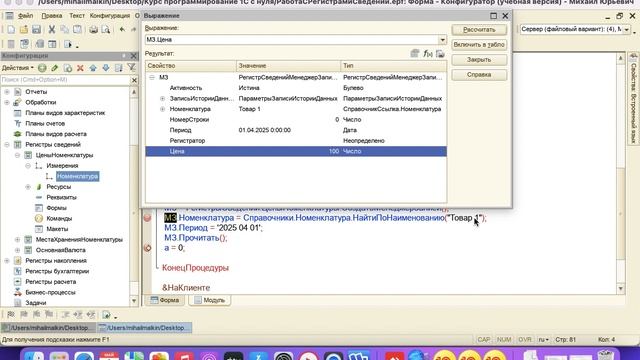Select the ОсновнаяВалюта tree item
This screenshot has width=640, height=360.
[x=60, y=250]
